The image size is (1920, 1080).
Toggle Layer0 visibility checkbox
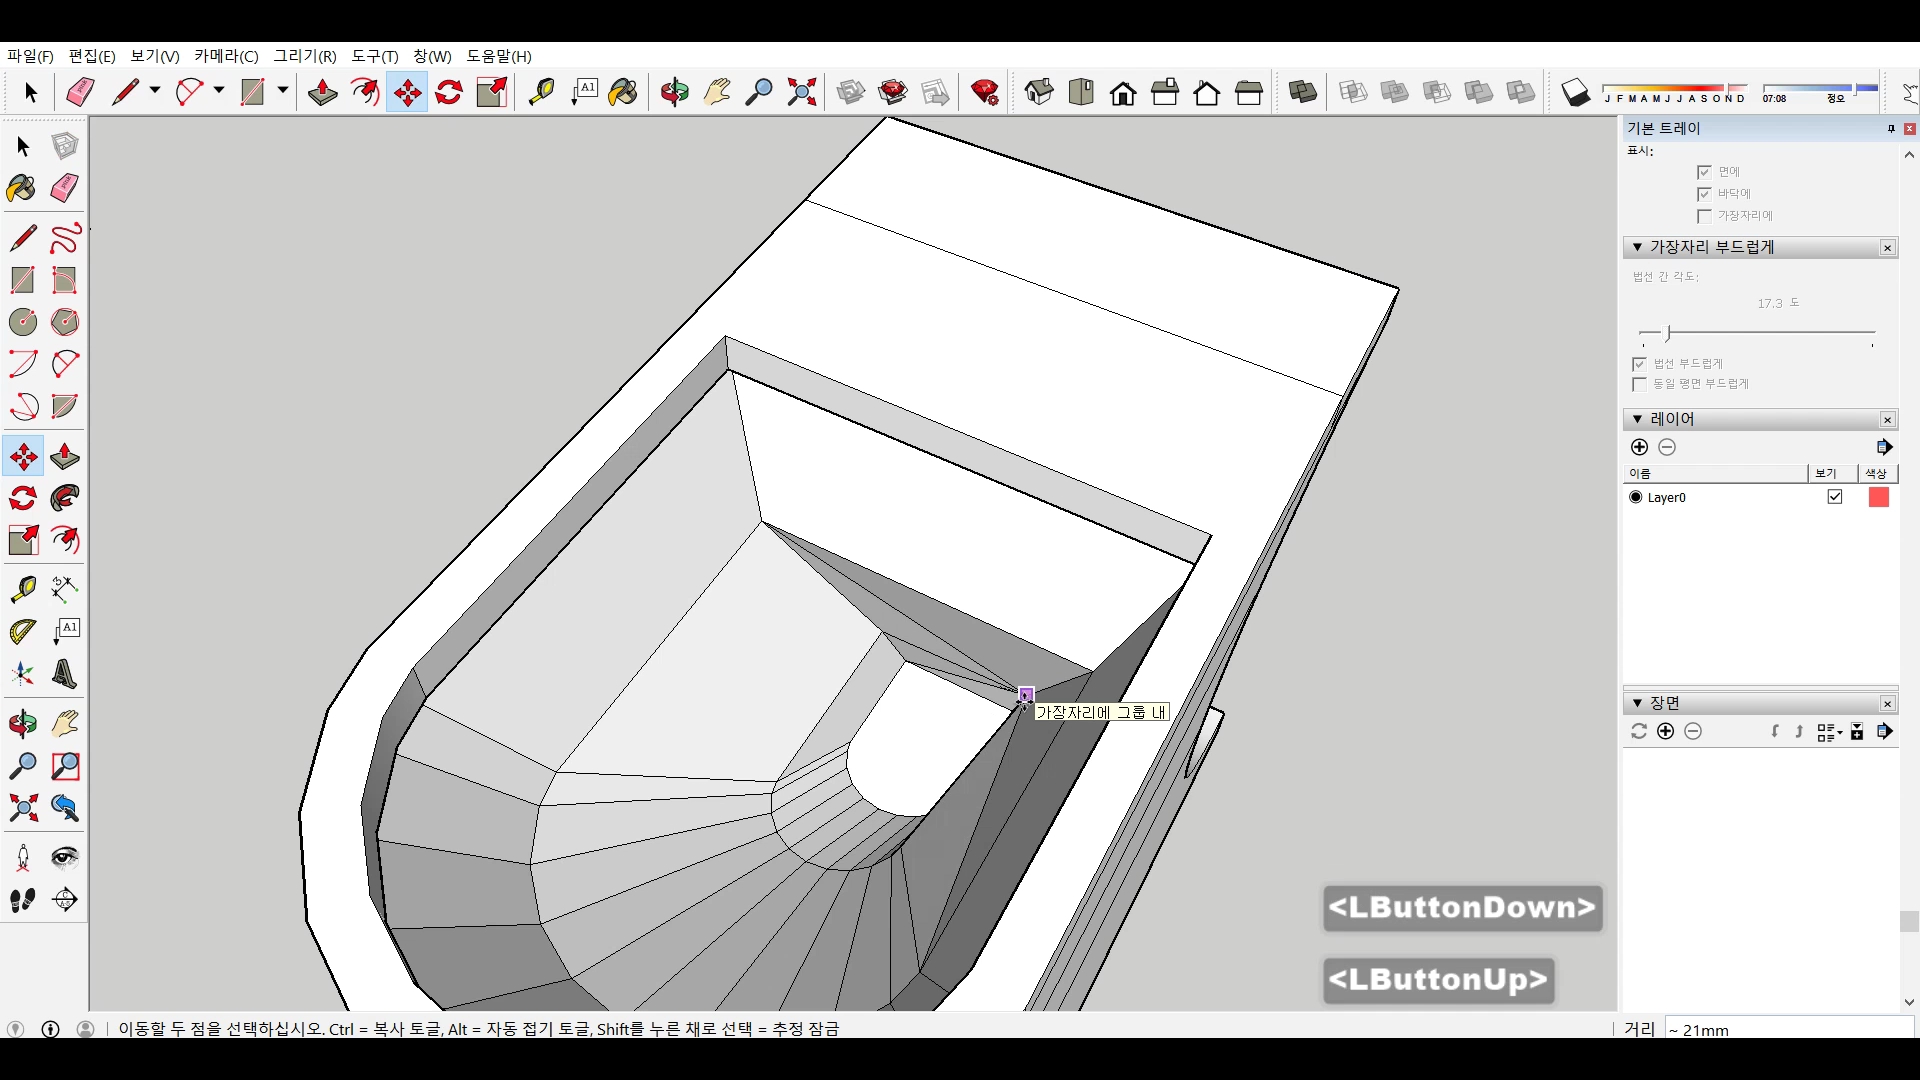(1834, 497)
